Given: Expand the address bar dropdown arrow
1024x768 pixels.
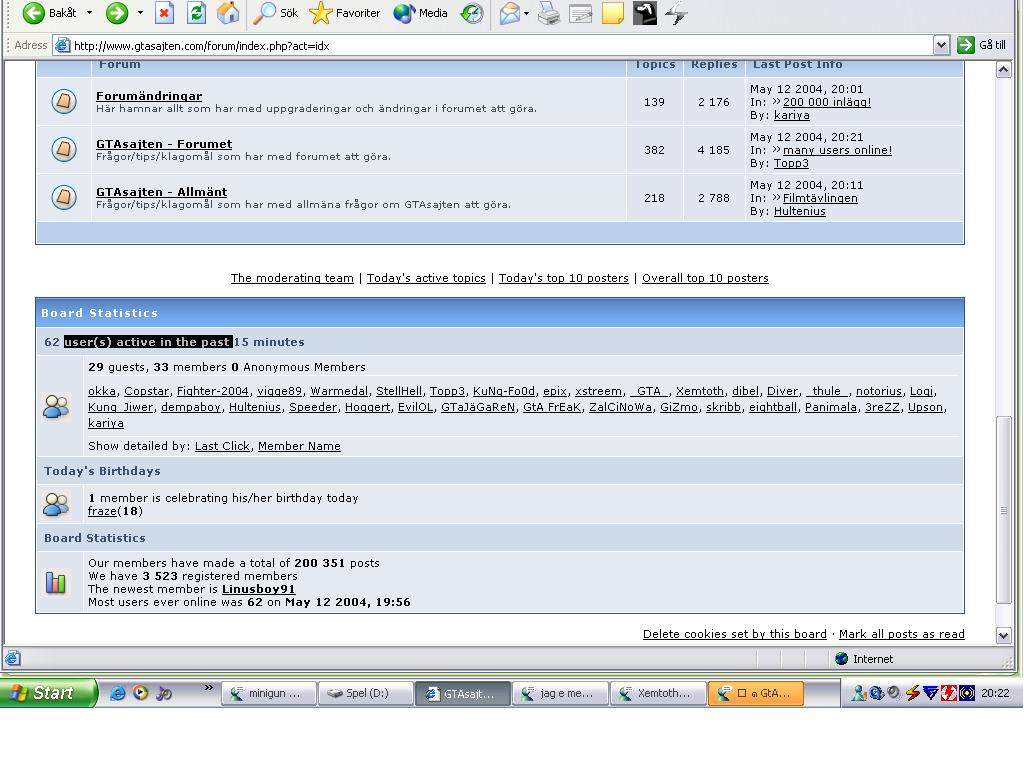Looking at the screenshot, I should tap(941, 45).
